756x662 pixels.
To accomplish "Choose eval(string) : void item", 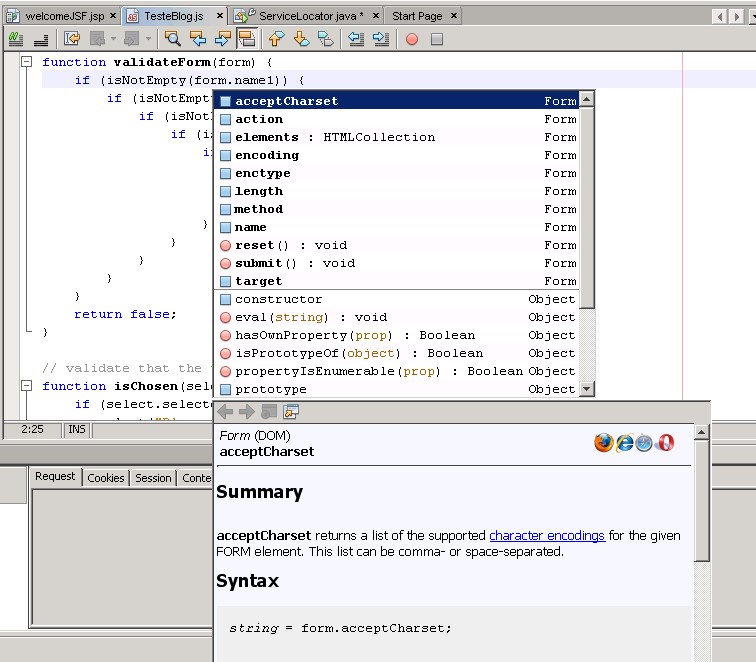I will tap(397, 317).
